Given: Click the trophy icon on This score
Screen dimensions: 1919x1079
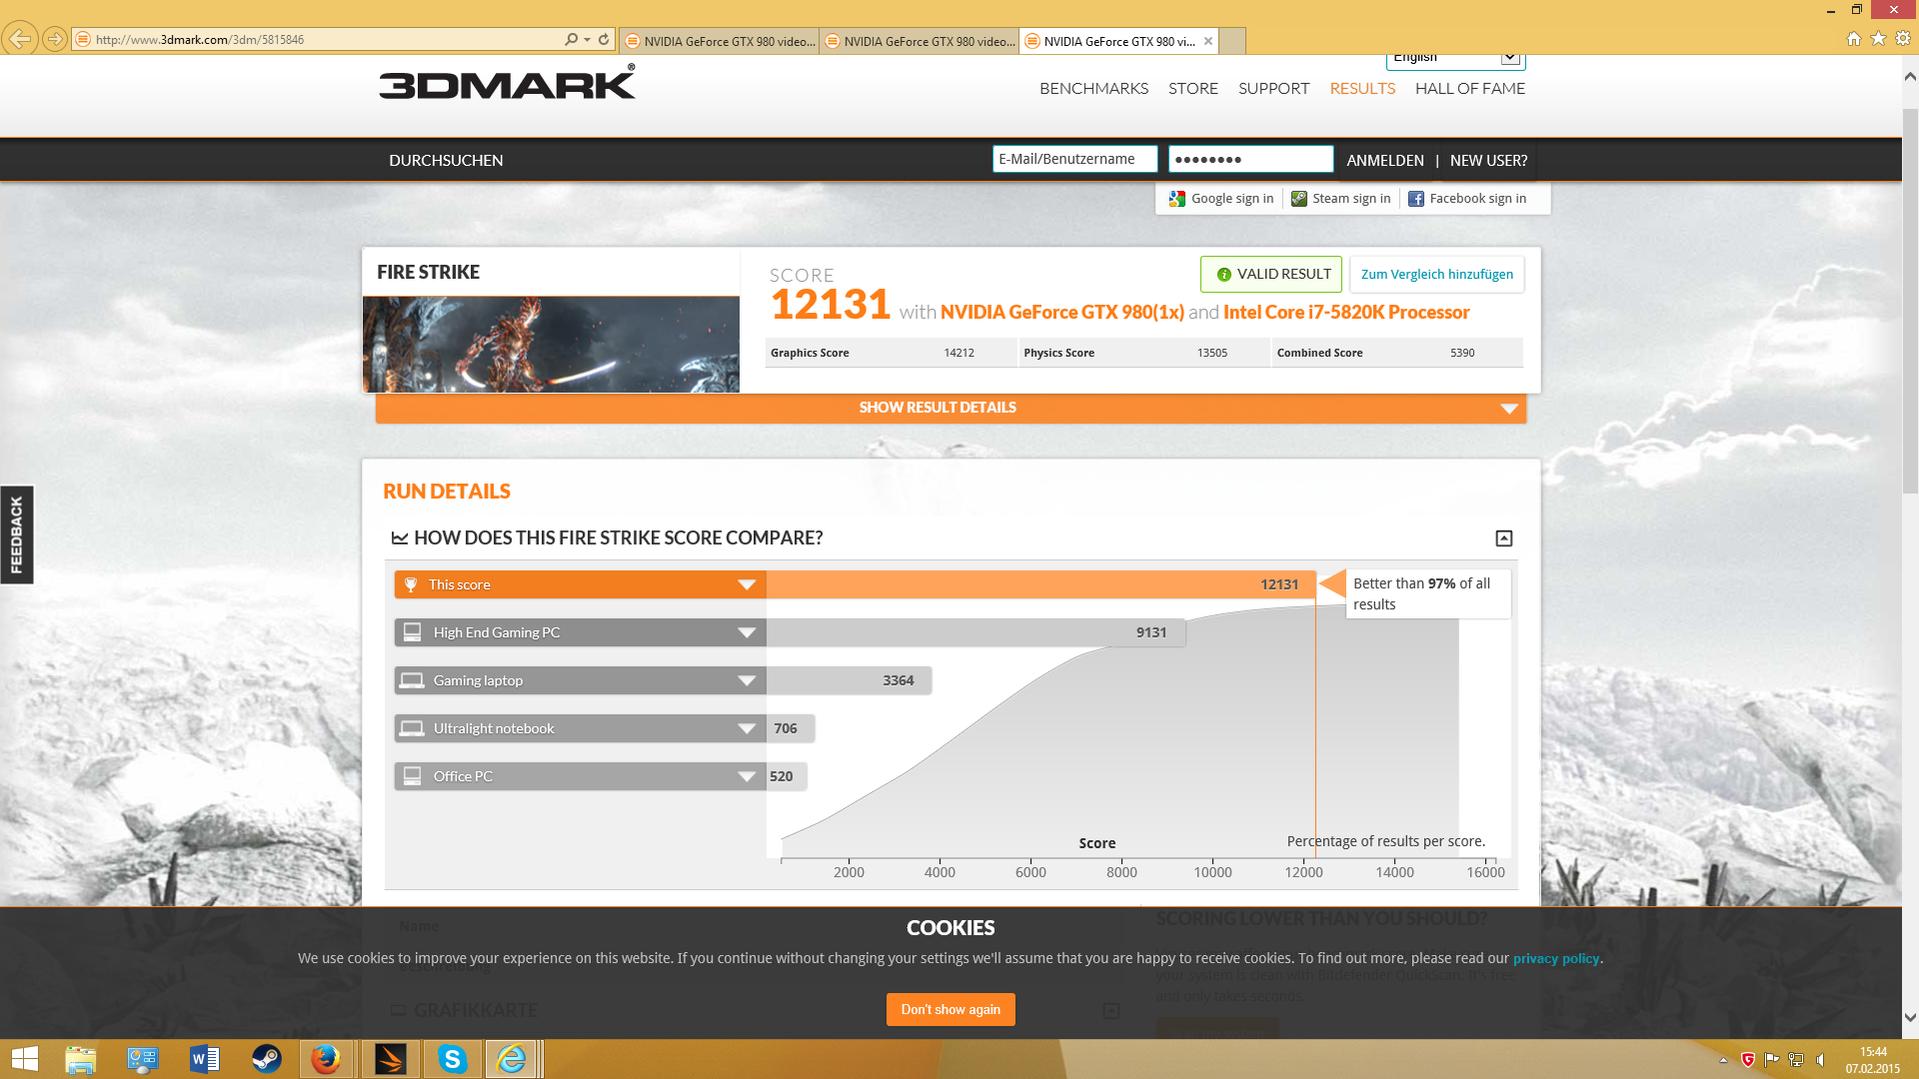Looking at the screenshot, I should click(410, 585).
